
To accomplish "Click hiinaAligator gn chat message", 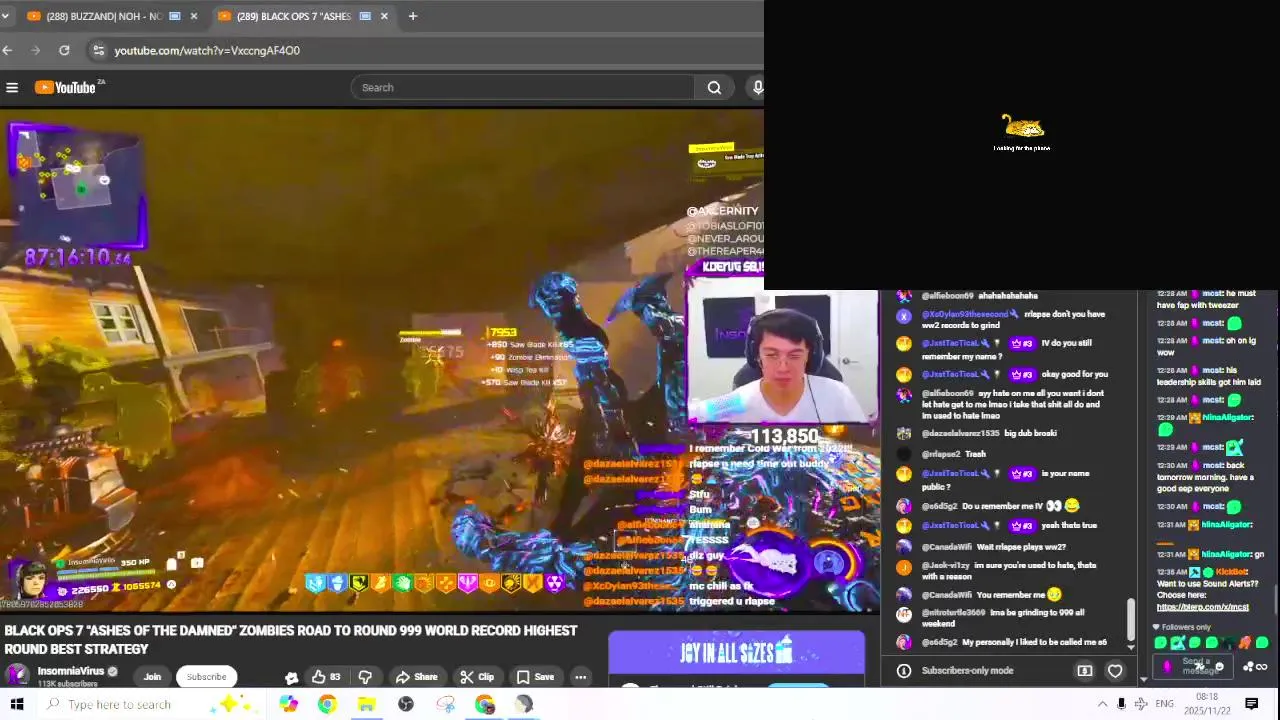I will (1211, 554).
